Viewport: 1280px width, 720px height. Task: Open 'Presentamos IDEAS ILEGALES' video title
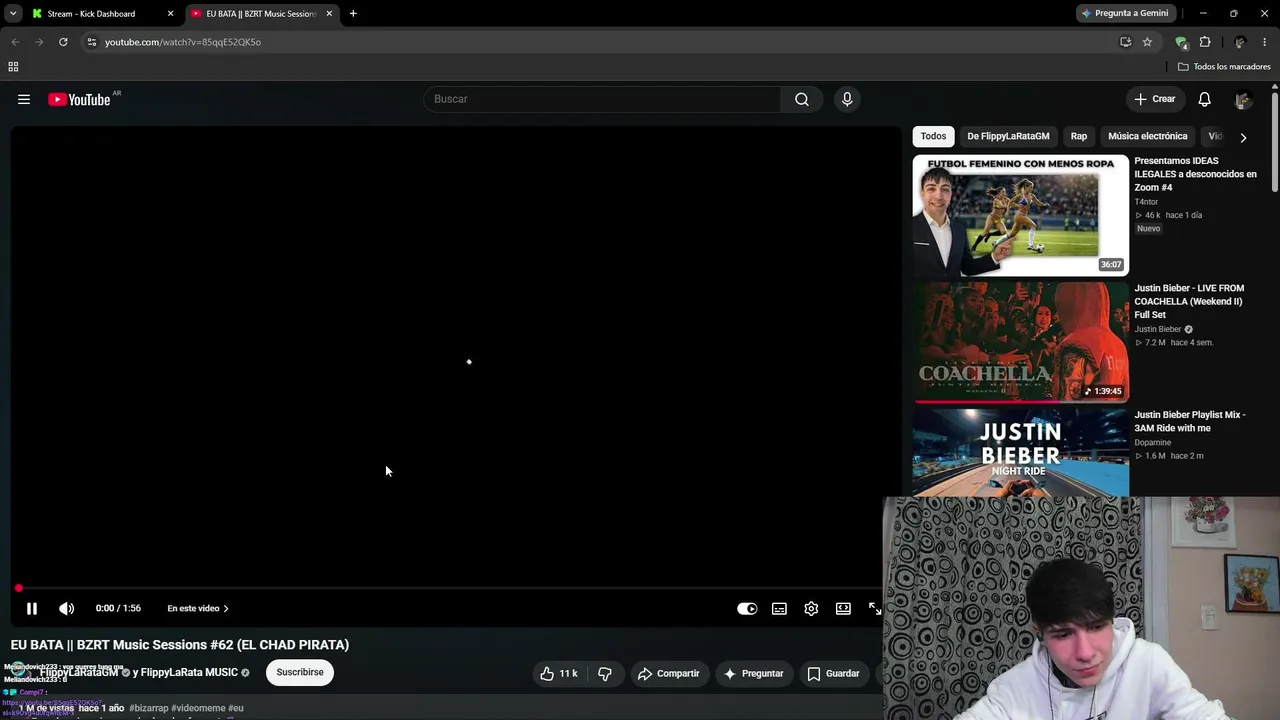[1195, 174]
